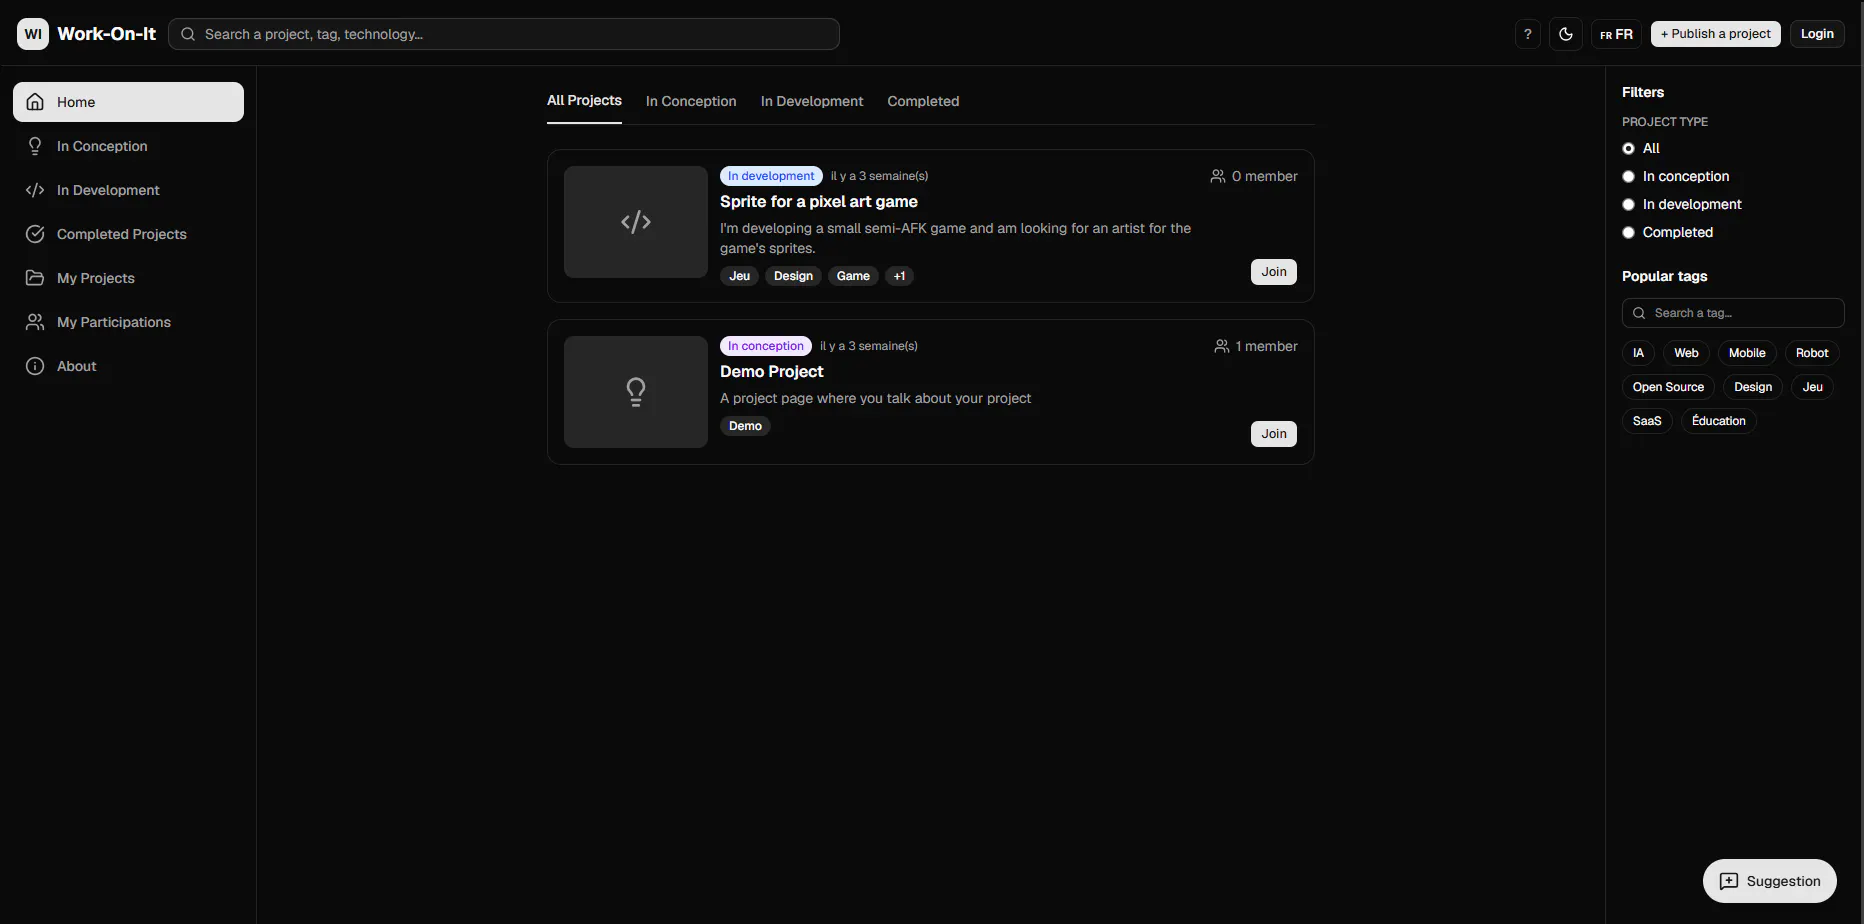Screen dimensions: 1864x924
Task: Select the In conception filter radio
Action: click(1628, 176)
